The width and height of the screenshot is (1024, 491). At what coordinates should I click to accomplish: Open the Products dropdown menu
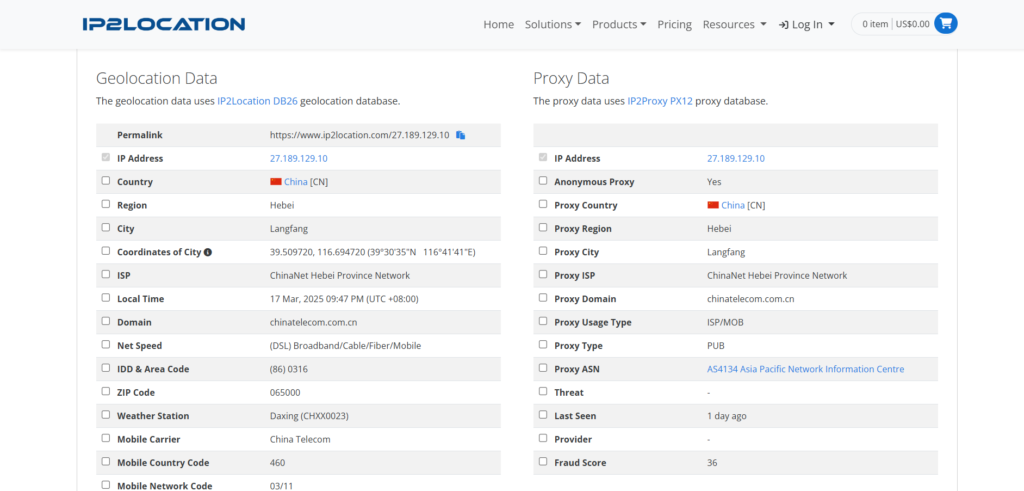[619, 24]
